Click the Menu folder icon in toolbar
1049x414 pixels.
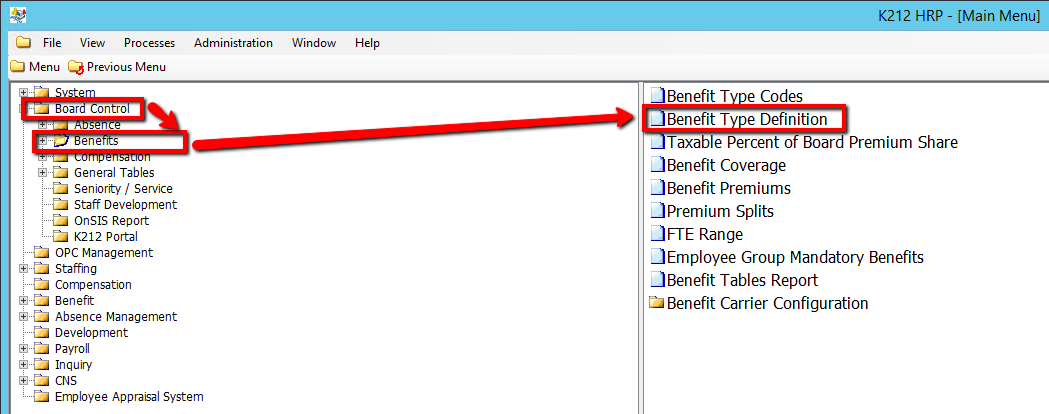coord(17,67)
